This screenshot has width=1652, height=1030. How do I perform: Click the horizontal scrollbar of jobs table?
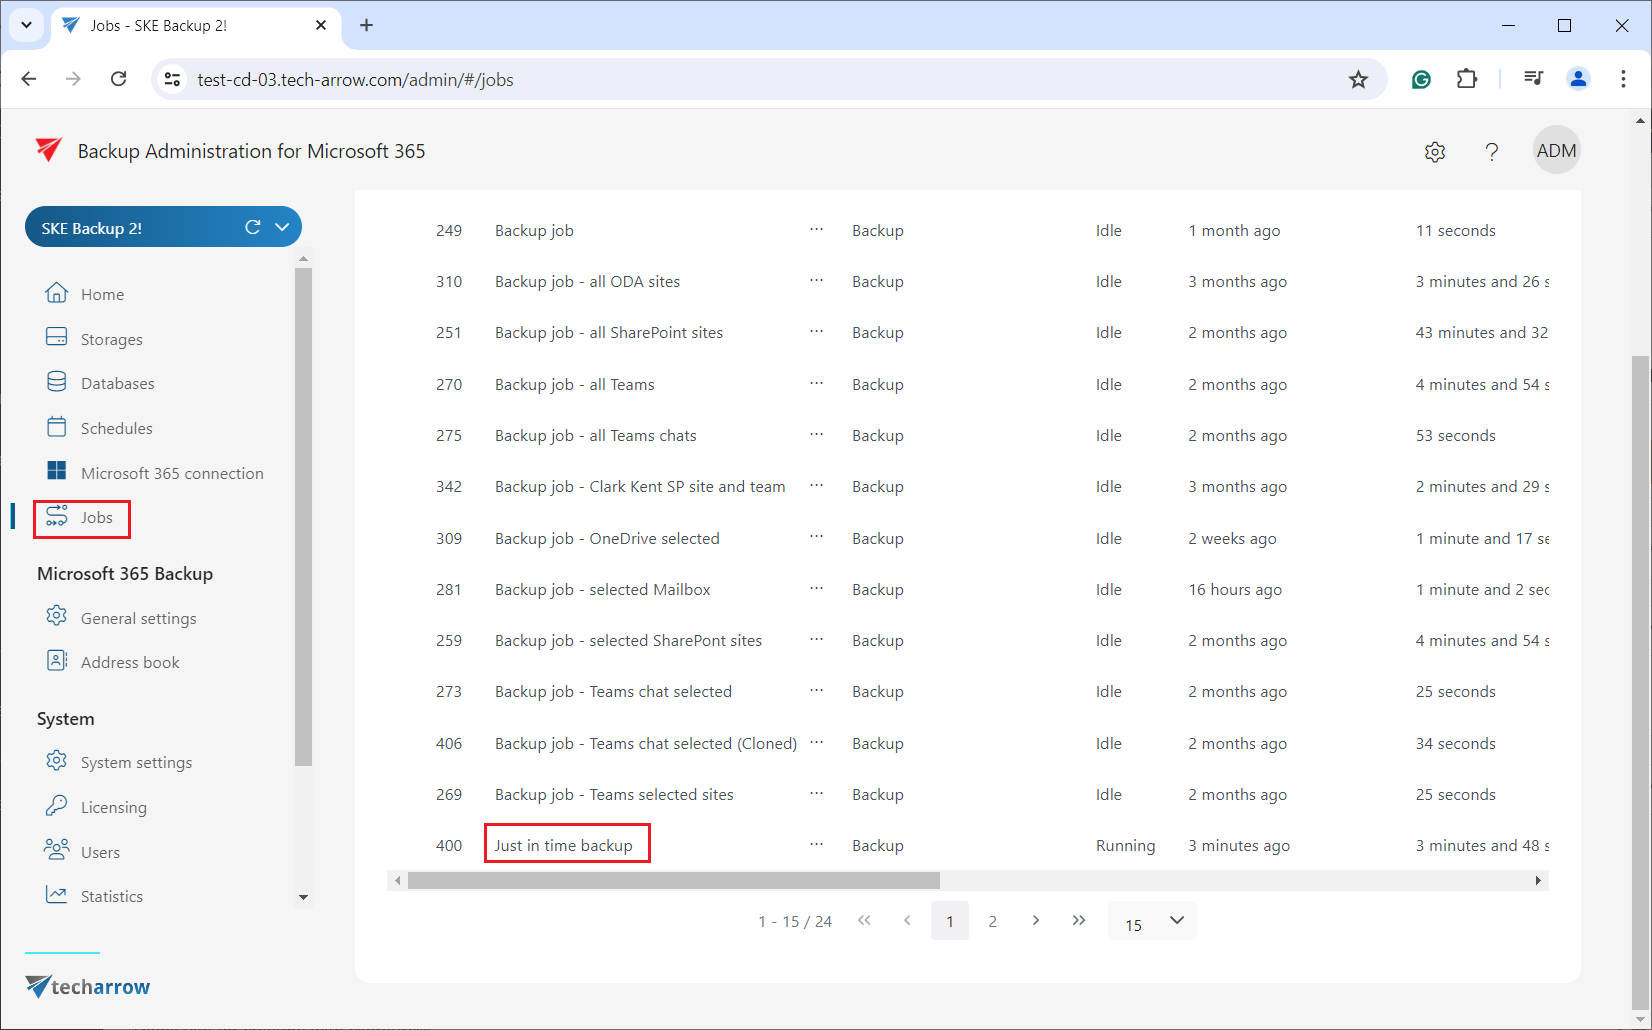[x=673, y=881]
